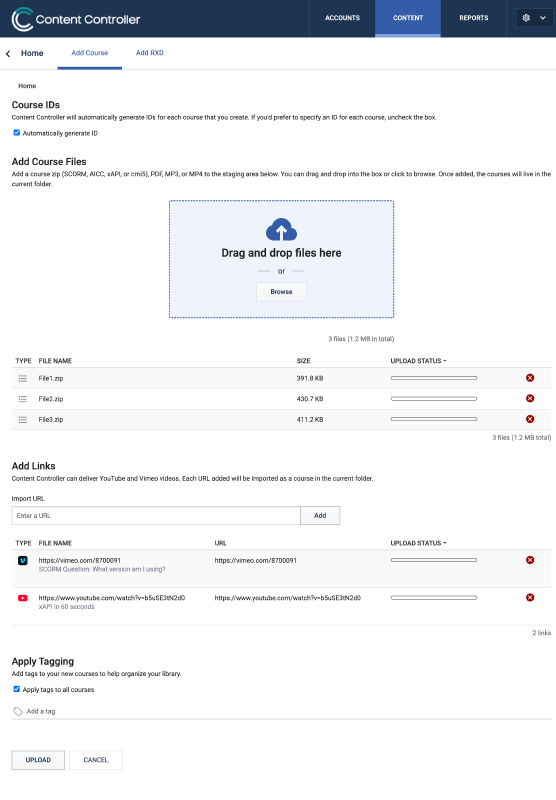
Task: Click the 430.7 KB size cell
Action: (x=310, y=399)
